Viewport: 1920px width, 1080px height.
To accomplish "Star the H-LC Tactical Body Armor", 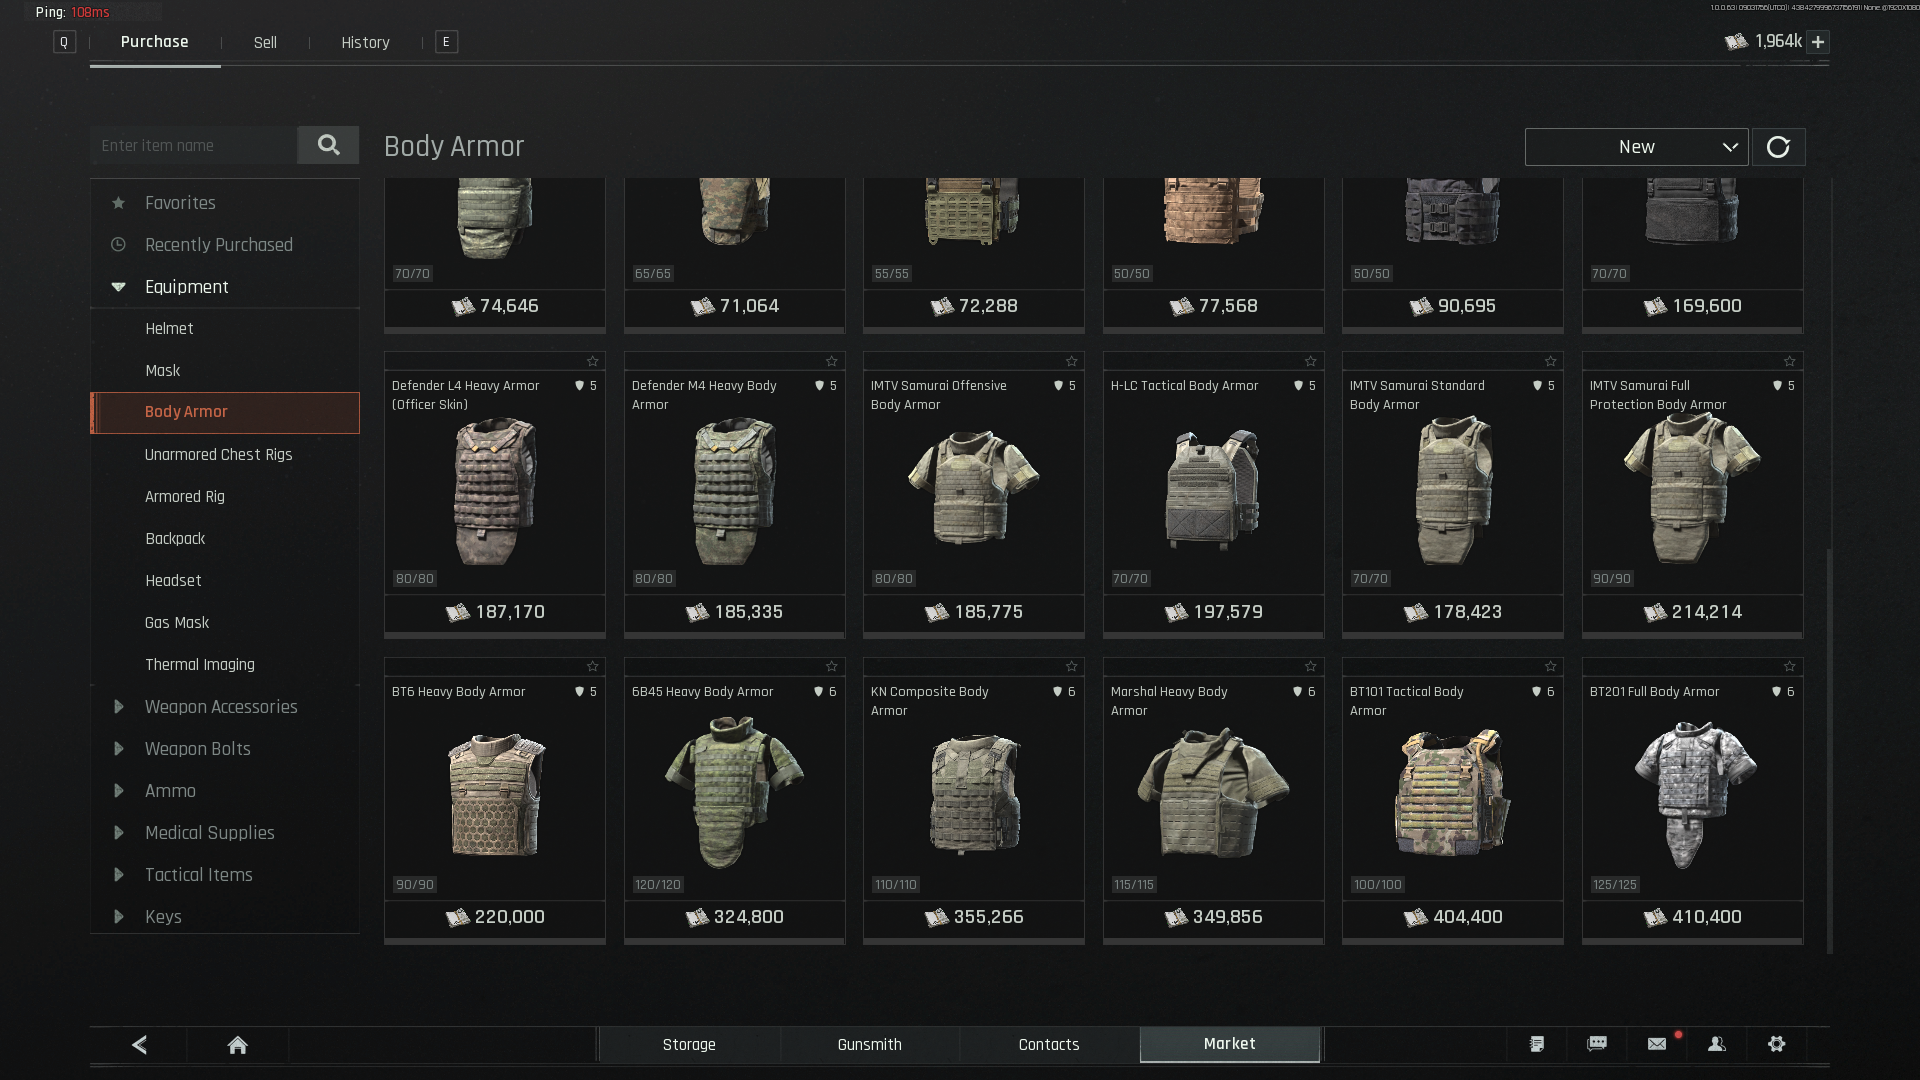I will pos(1310,361).
